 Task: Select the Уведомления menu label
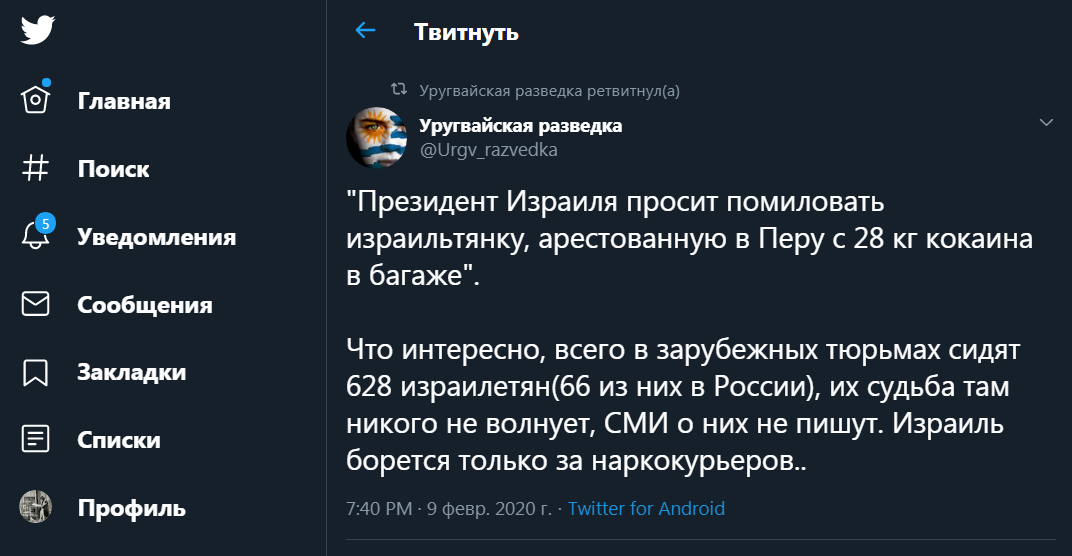tap(157, 237)
